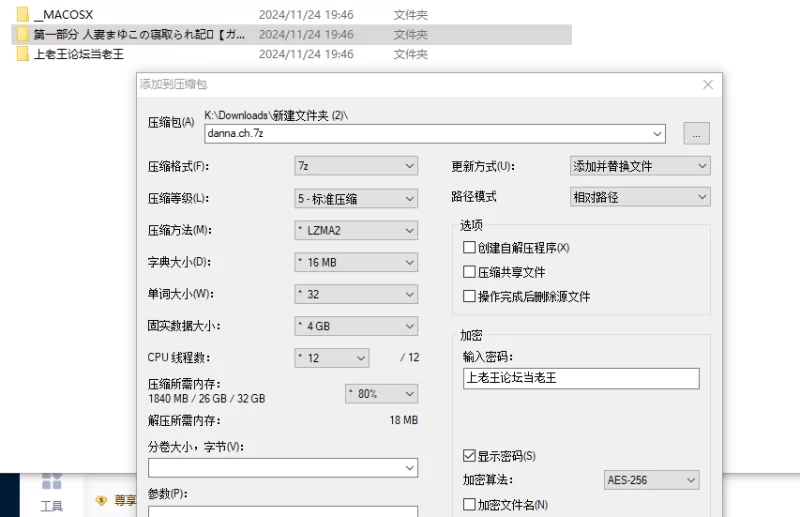Viewport: 800px width, 517px height.
Task: Open the 固实数据大小 4 GB dropdown
Action: 356,326
